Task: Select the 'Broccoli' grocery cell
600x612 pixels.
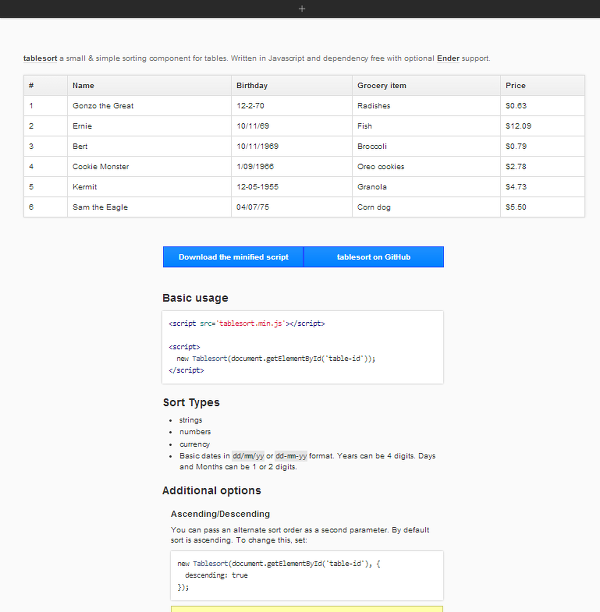Action: pos(427,146)
